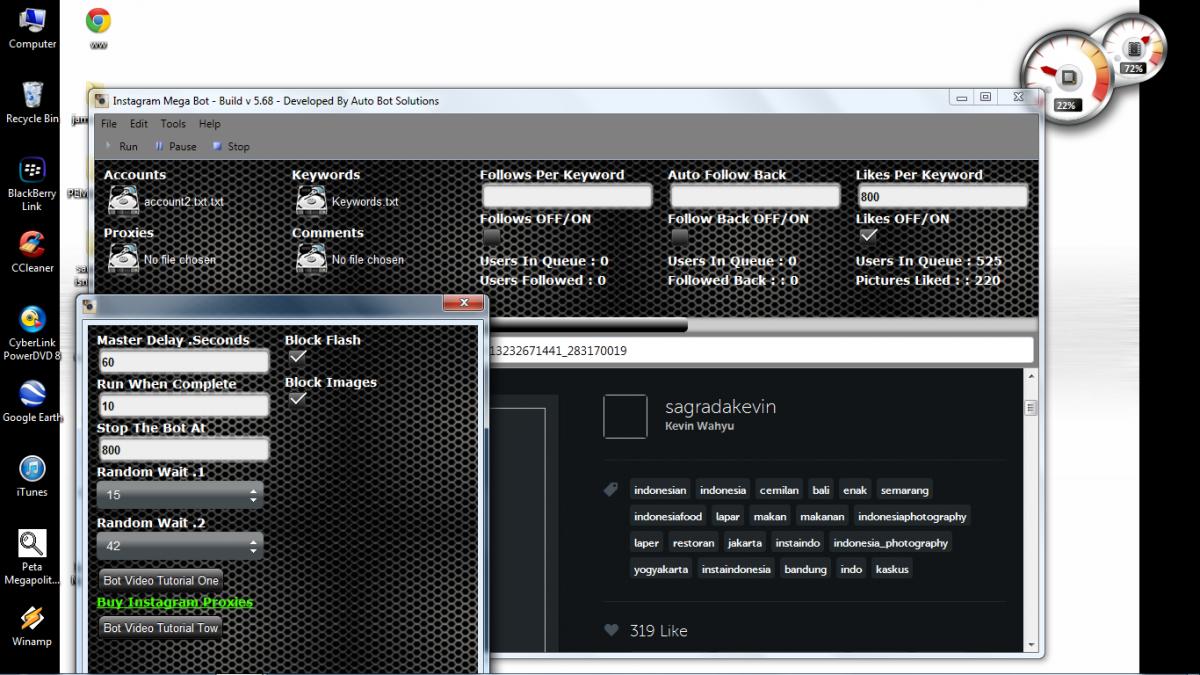
Task: Click the instaindonesia hashtag
Action: (x=736, y=569)
